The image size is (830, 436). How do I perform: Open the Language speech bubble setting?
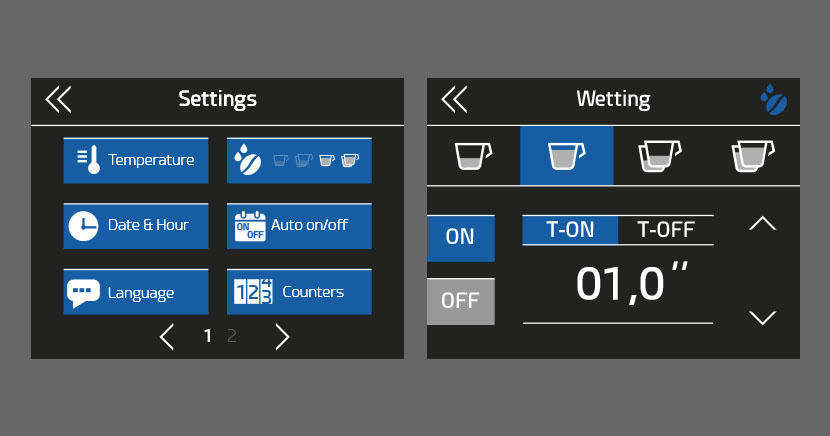[136, 292]
